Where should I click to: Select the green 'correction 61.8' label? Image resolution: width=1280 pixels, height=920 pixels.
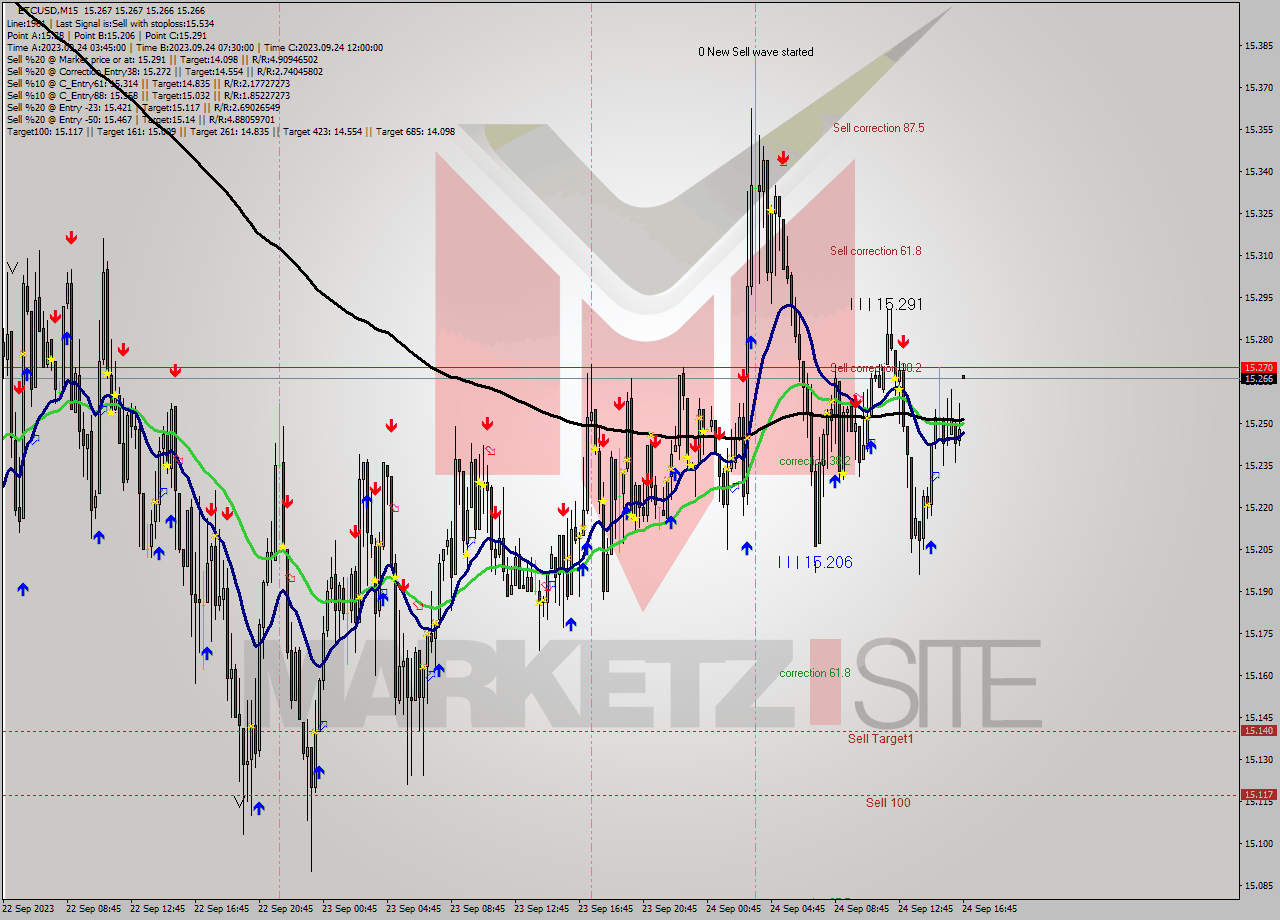[815, 673]
